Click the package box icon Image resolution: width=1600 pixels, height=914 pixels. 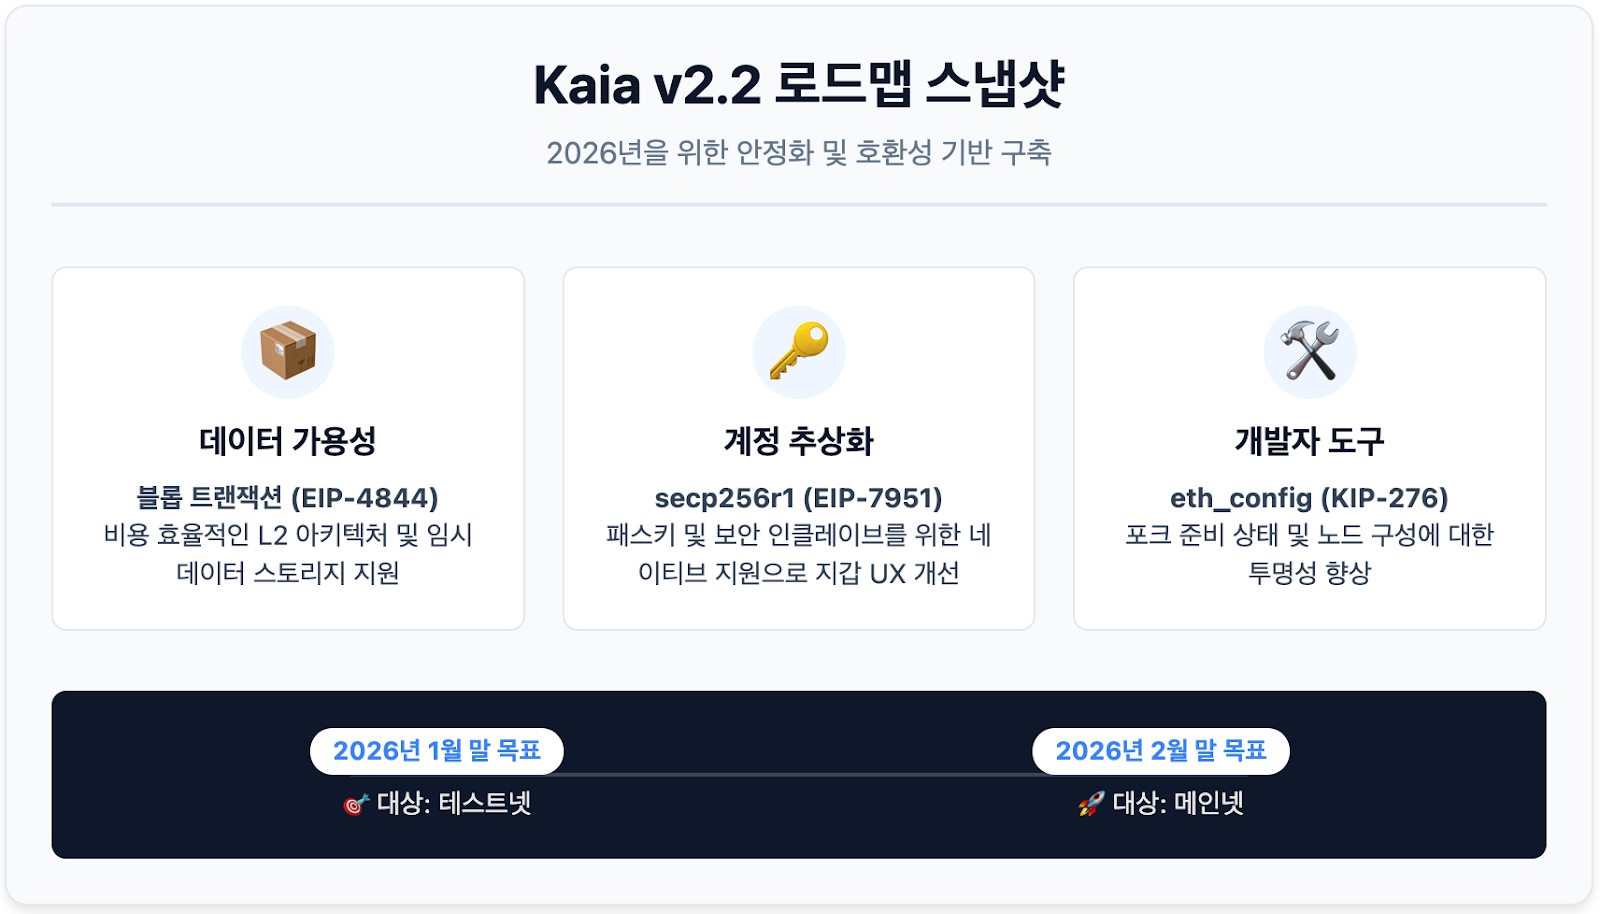point(288,352)
